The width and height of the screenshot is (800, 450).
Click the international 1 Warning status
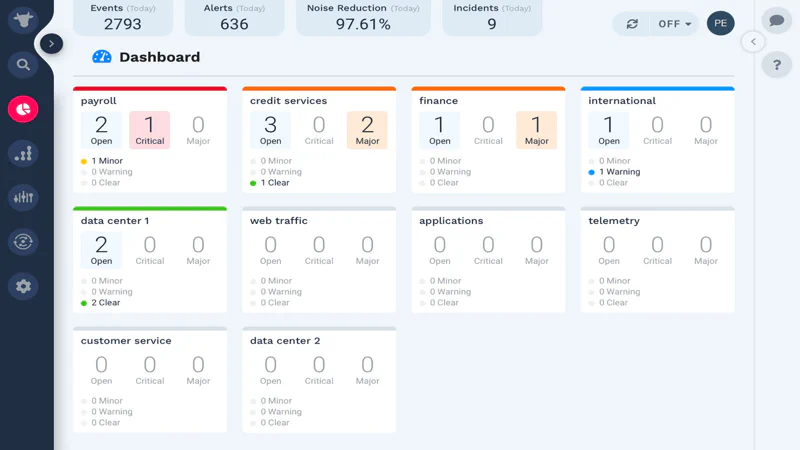point(619,172)
